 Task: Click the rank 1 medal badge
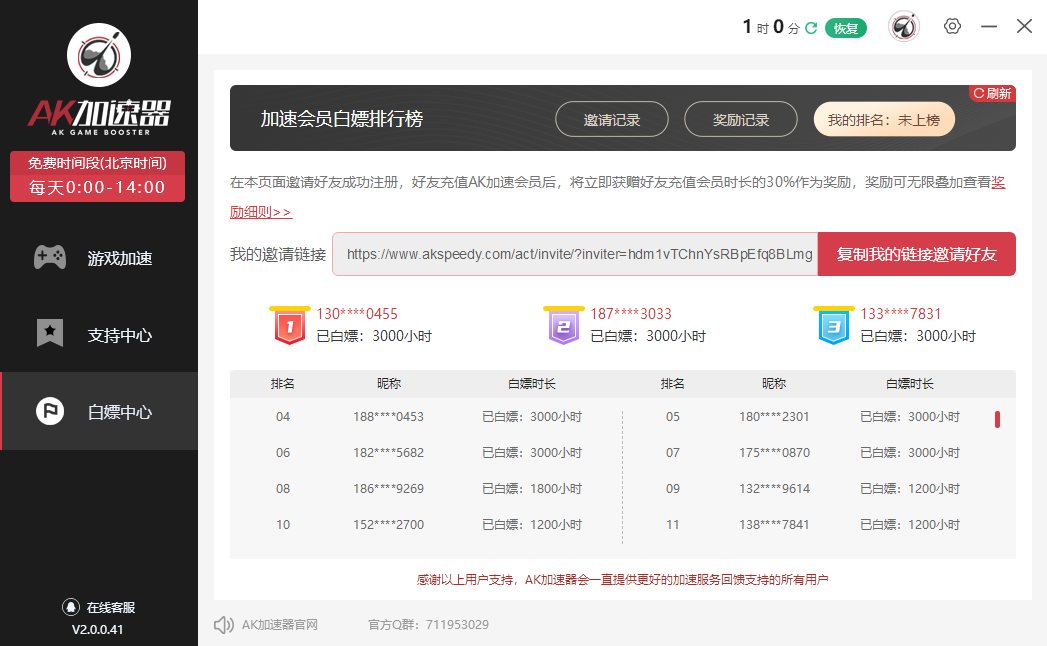tap(289, 326)
